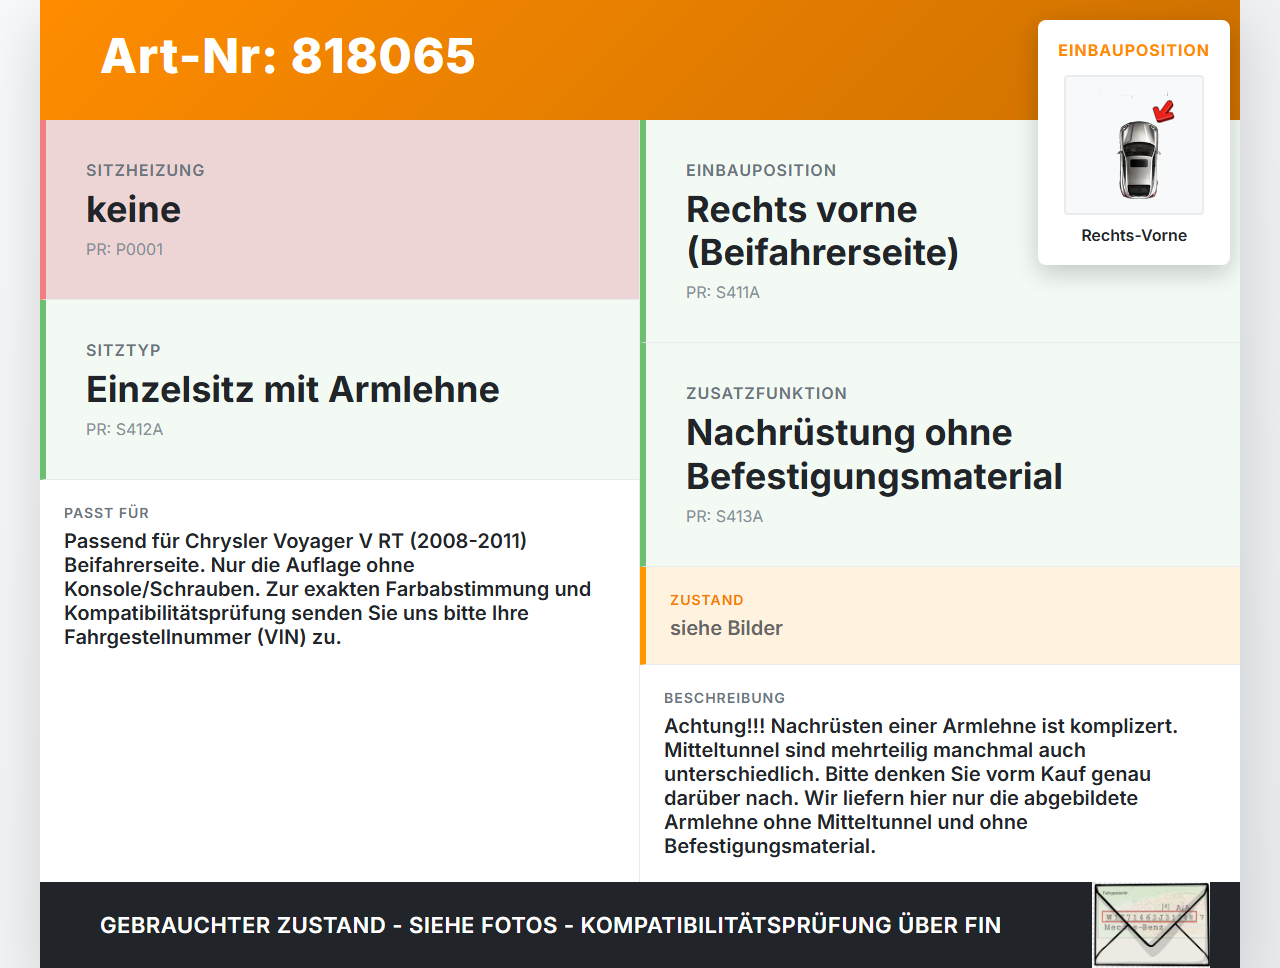Click the car position diagram image
The height and width of the screenshot is (968, 1280).
click(1134, 145)
